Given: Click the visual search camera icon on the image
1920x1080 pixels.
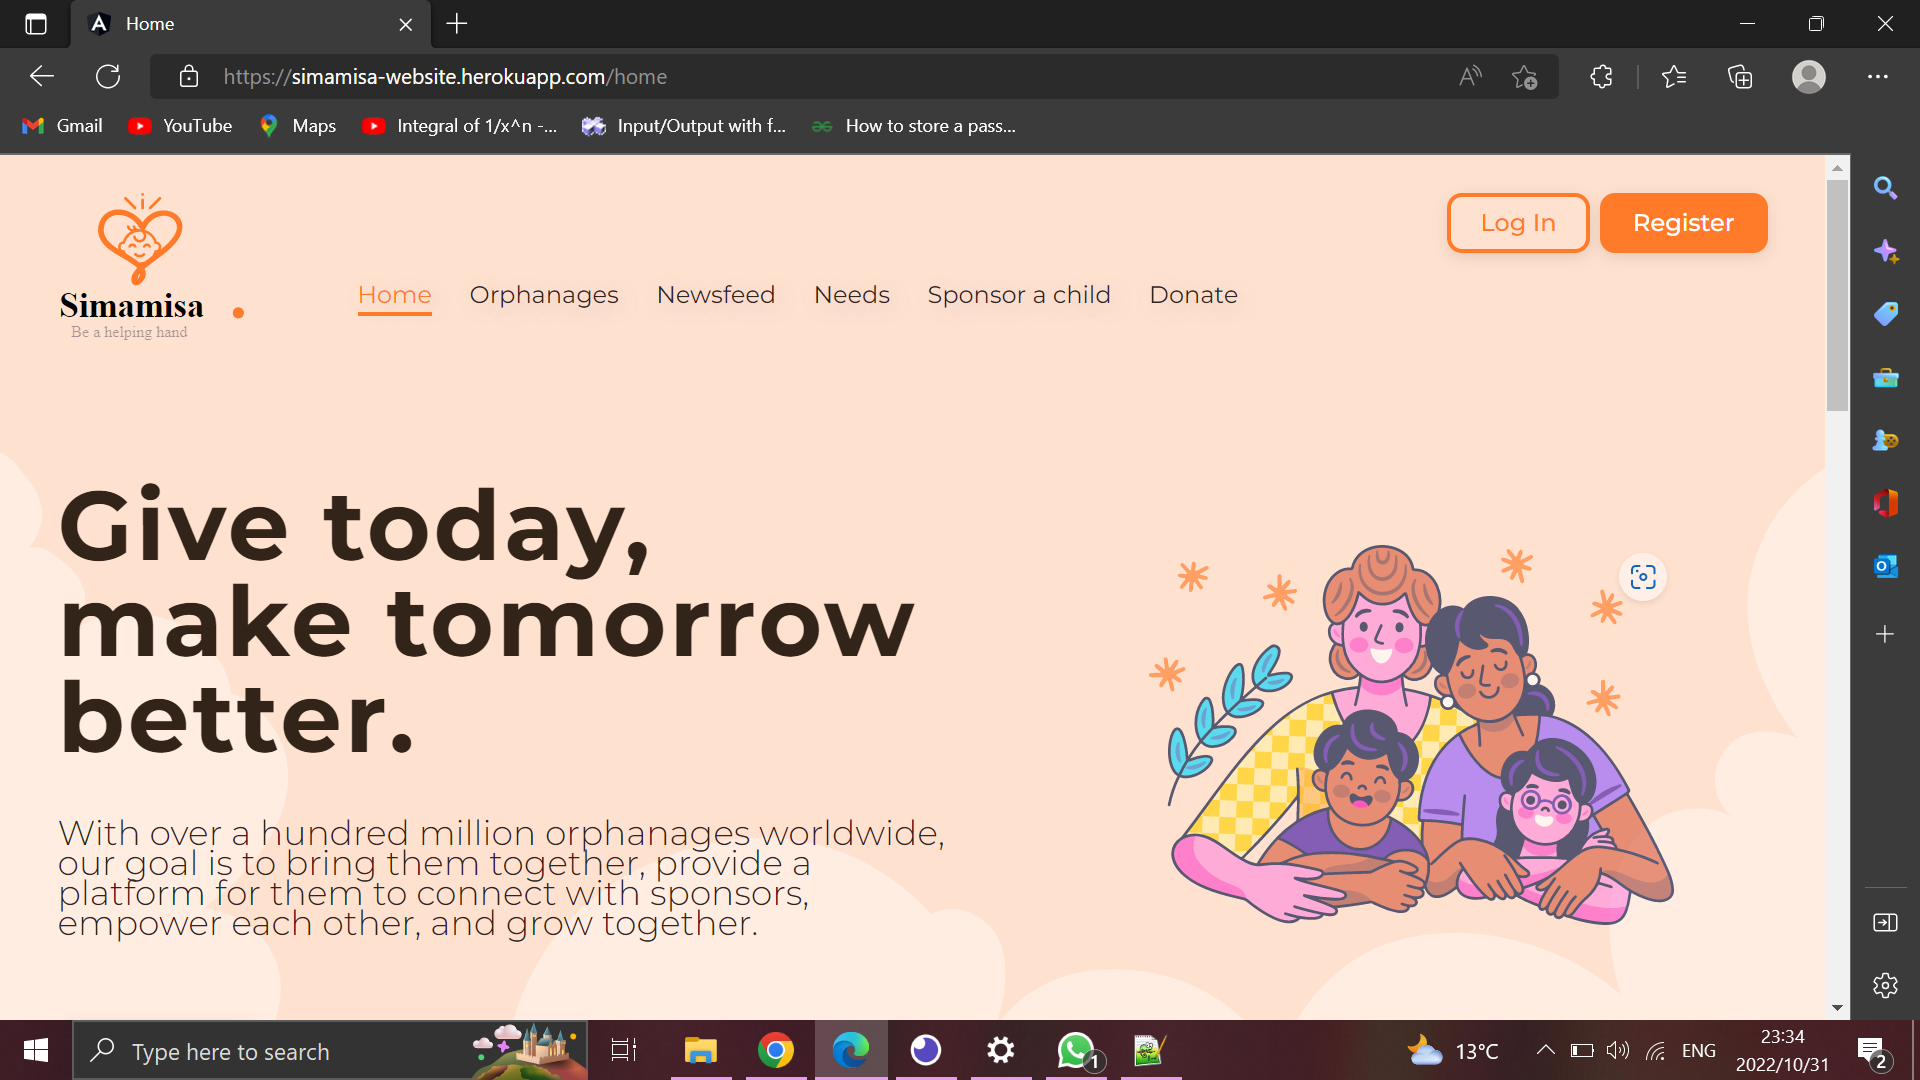Looking at the screenshot, I should (x=1643, y=576).
